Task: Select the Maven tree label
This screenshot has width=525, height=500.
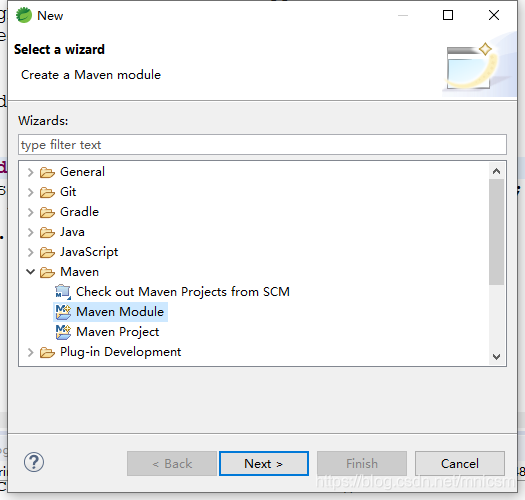Action: pos(79,272)
